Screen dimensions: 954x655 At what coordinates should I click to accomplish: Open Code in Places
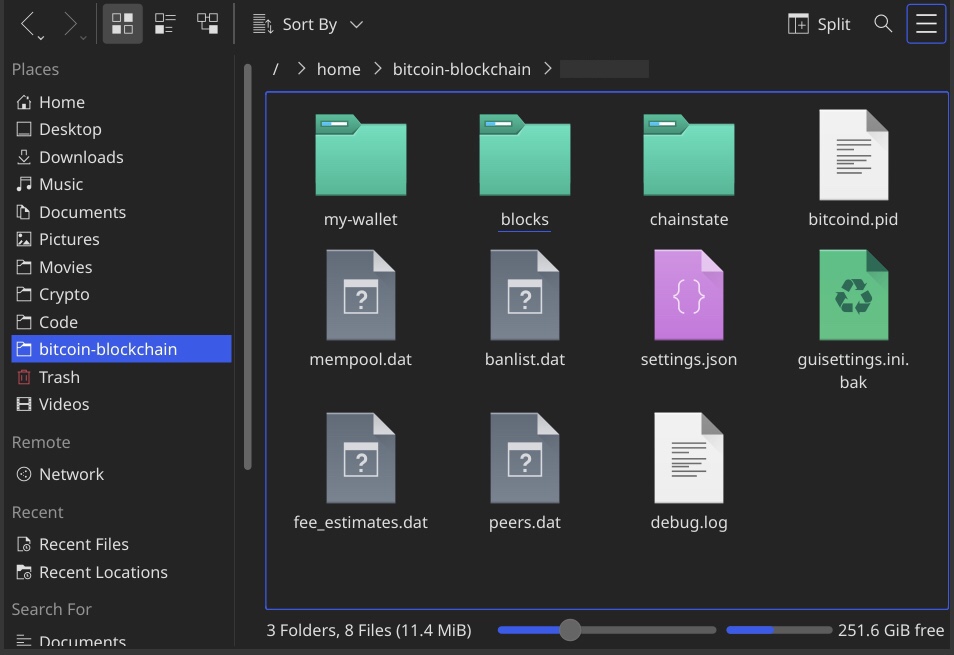click(x=121, y=322)
